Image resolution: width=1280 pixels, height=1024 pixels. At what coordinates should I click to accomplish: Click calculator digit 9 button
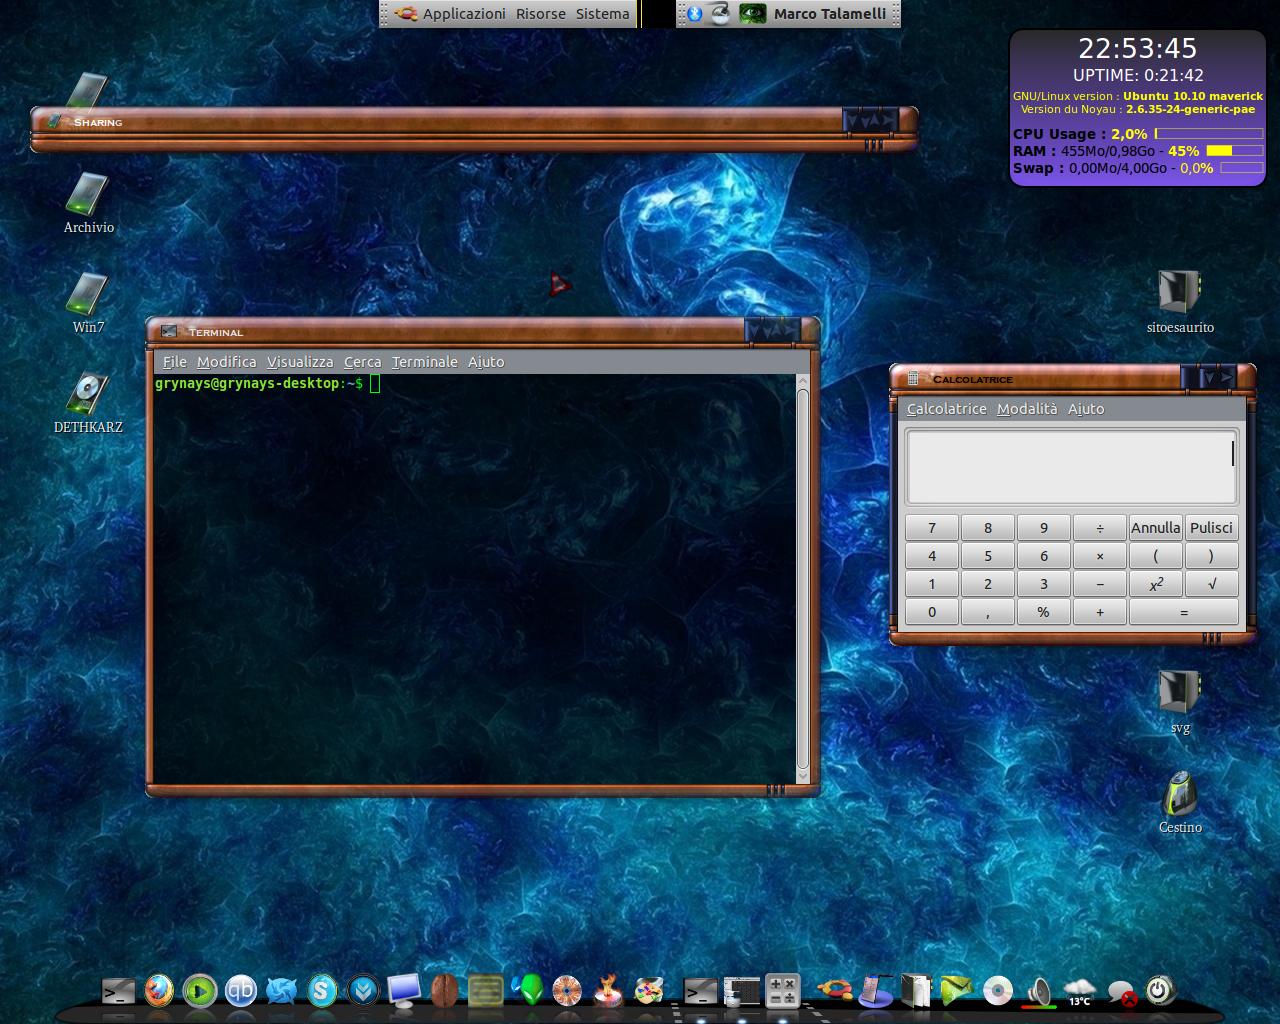[x=1044, y=528]
